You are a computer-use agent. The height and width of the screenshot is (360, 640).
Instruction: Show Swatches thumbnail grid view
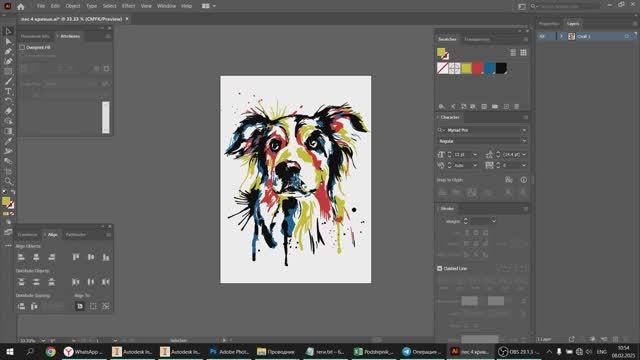click(x=523, y=52)
